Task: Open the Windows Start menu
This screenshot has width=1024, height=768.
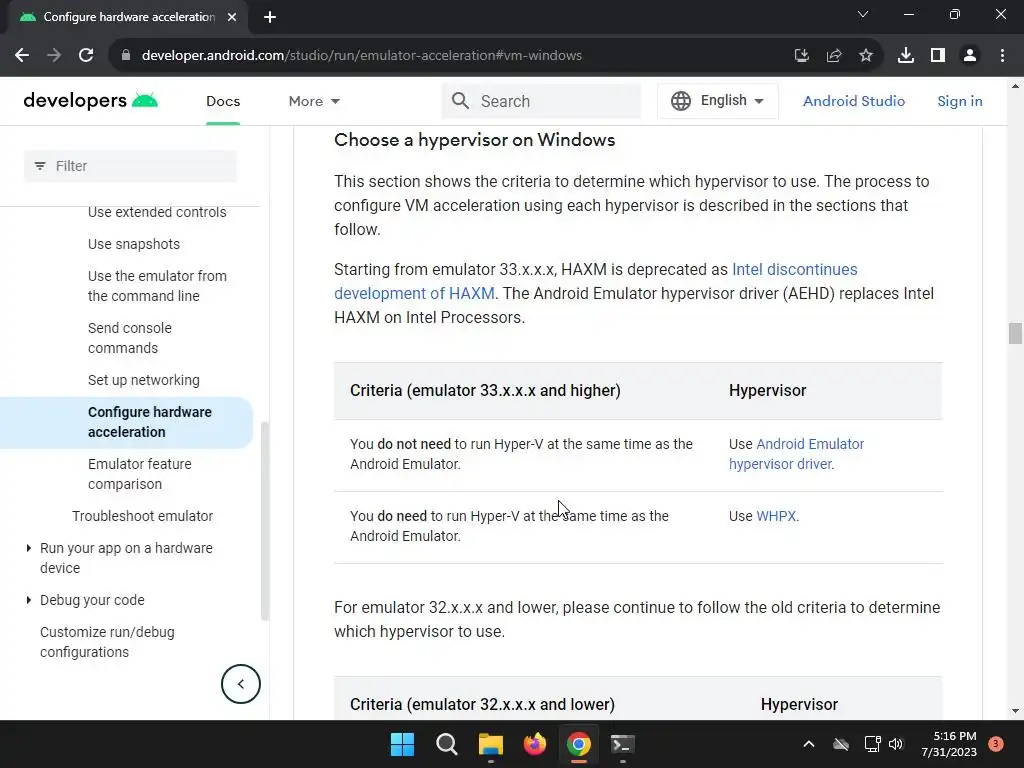Action: tap(402, 744)
